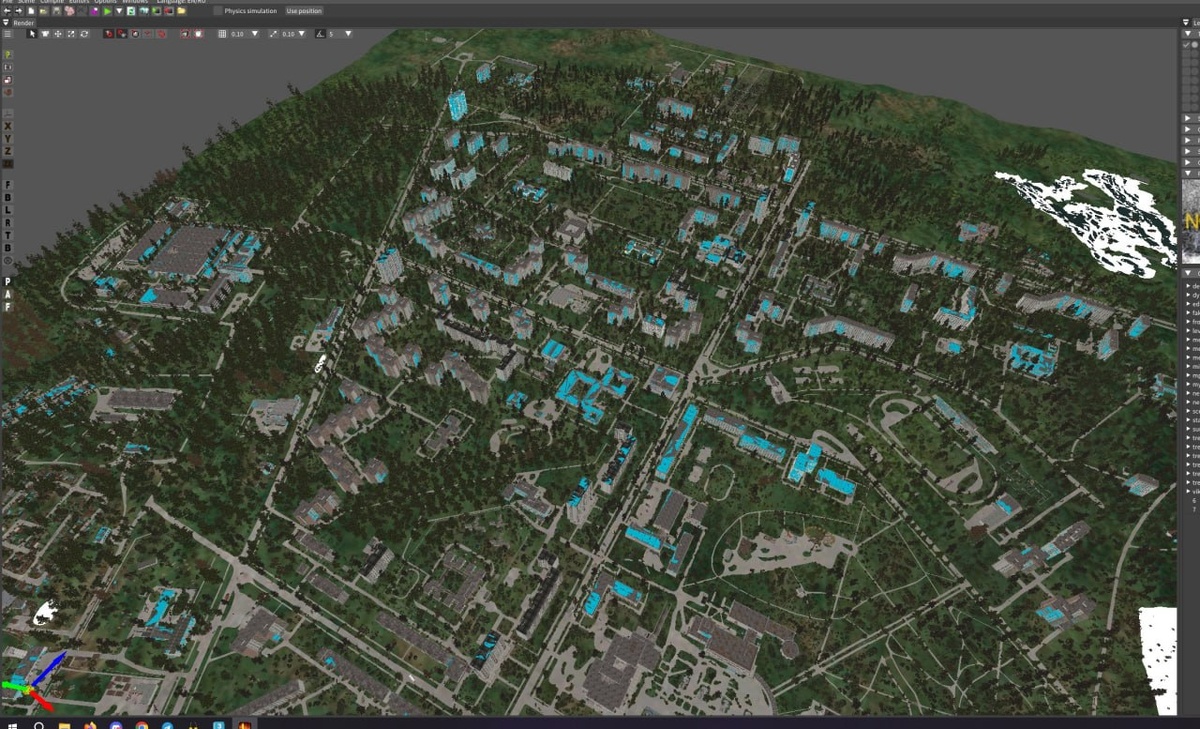
Task: Open the angle snap value dropdown
Action: tap(348, 34)
